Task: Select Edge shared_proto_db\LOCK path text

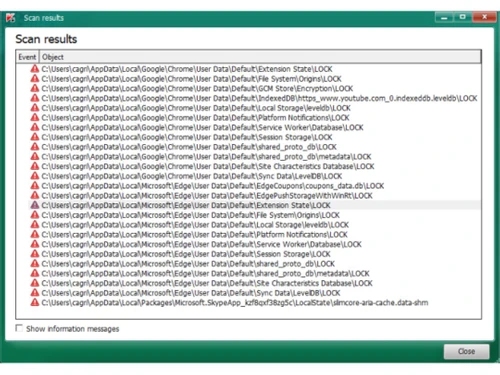Action: pyautogui.click(x=188, y=264)
